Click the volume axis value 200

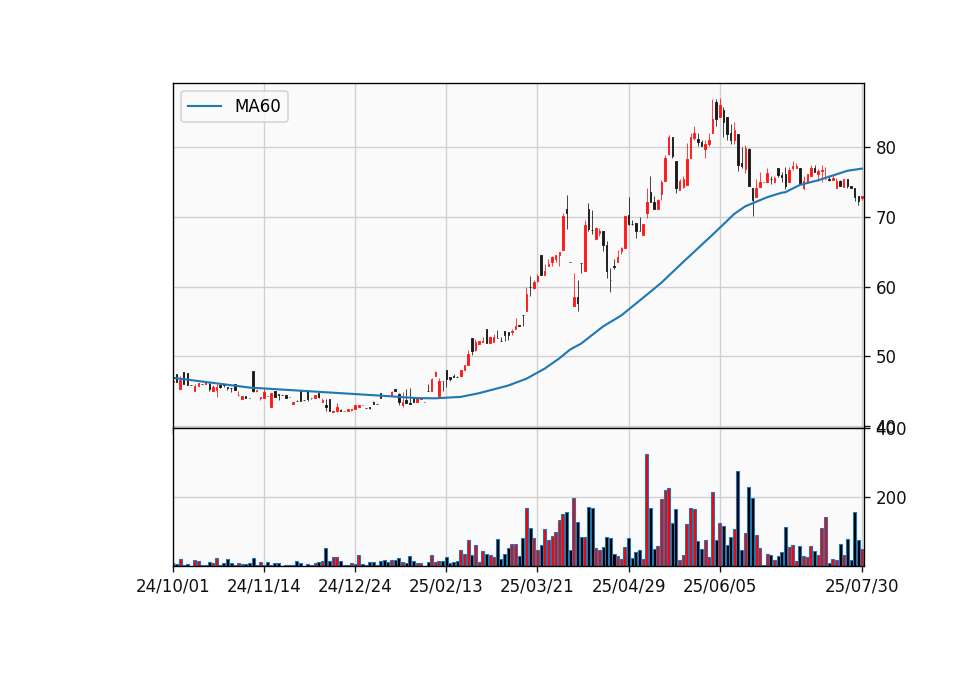point(891,498)
